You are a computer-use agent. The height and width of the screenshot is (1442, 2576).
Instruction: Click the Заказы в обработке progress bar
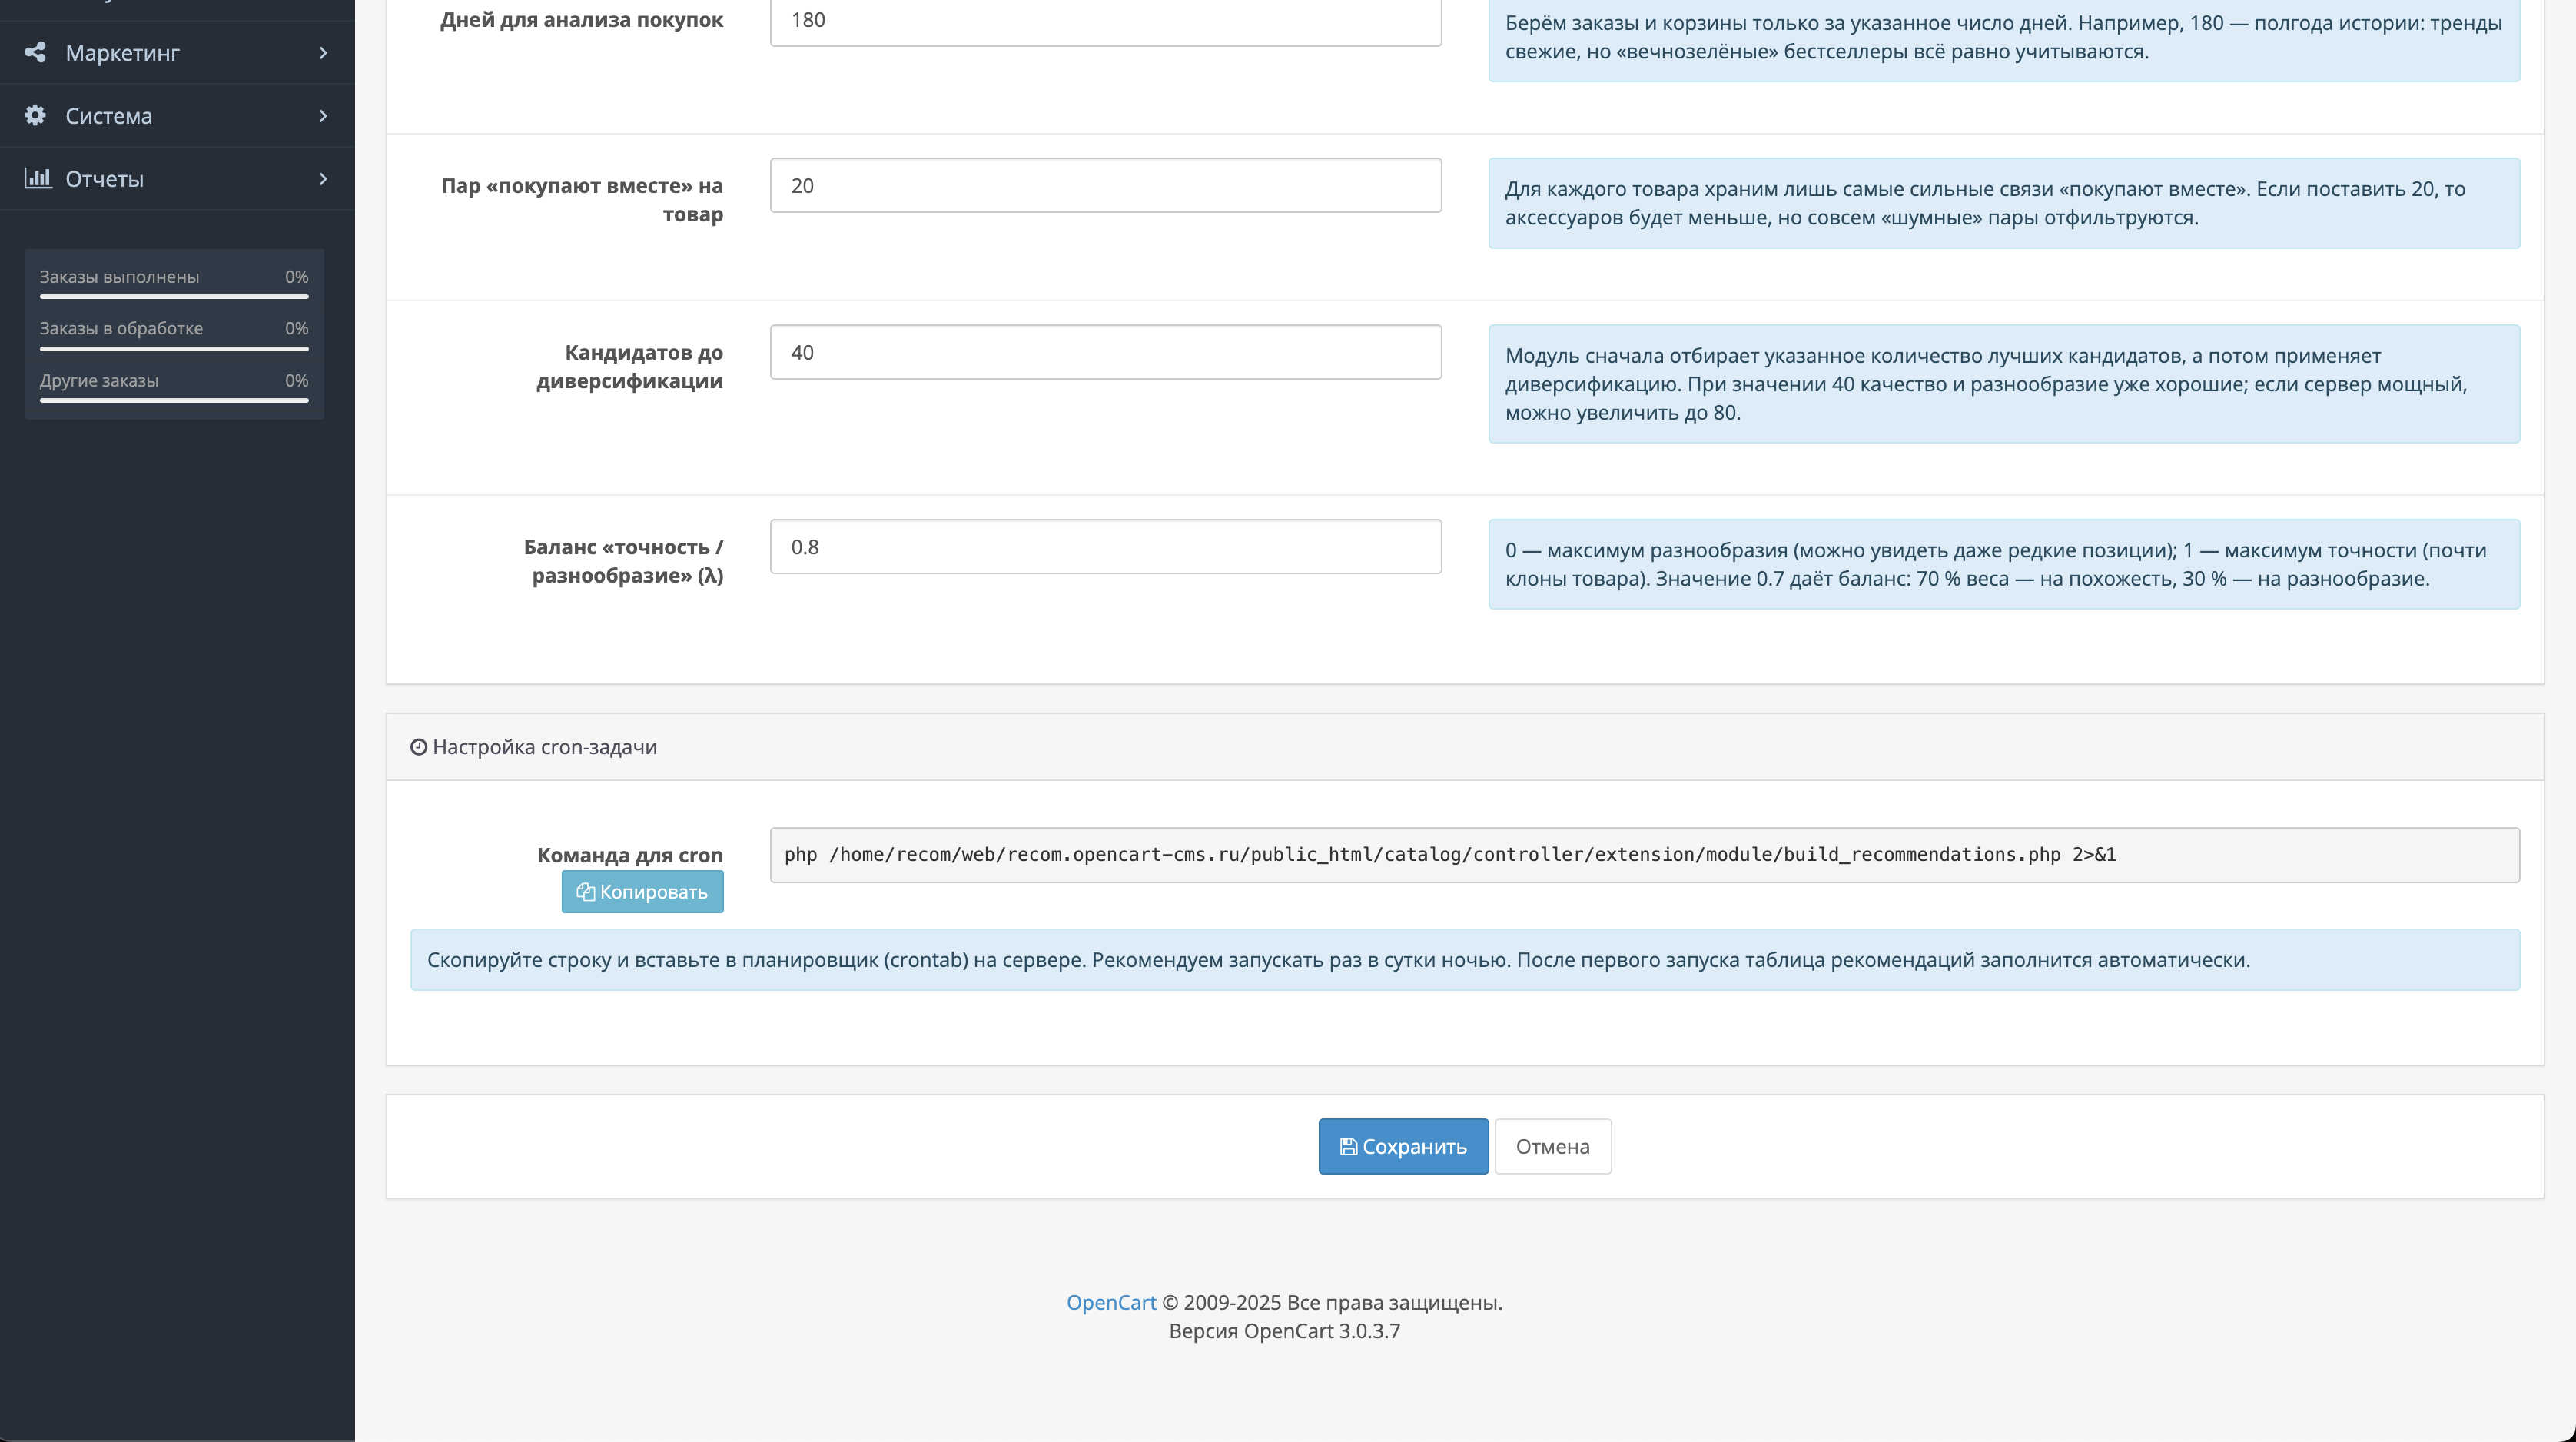[174, 348]
